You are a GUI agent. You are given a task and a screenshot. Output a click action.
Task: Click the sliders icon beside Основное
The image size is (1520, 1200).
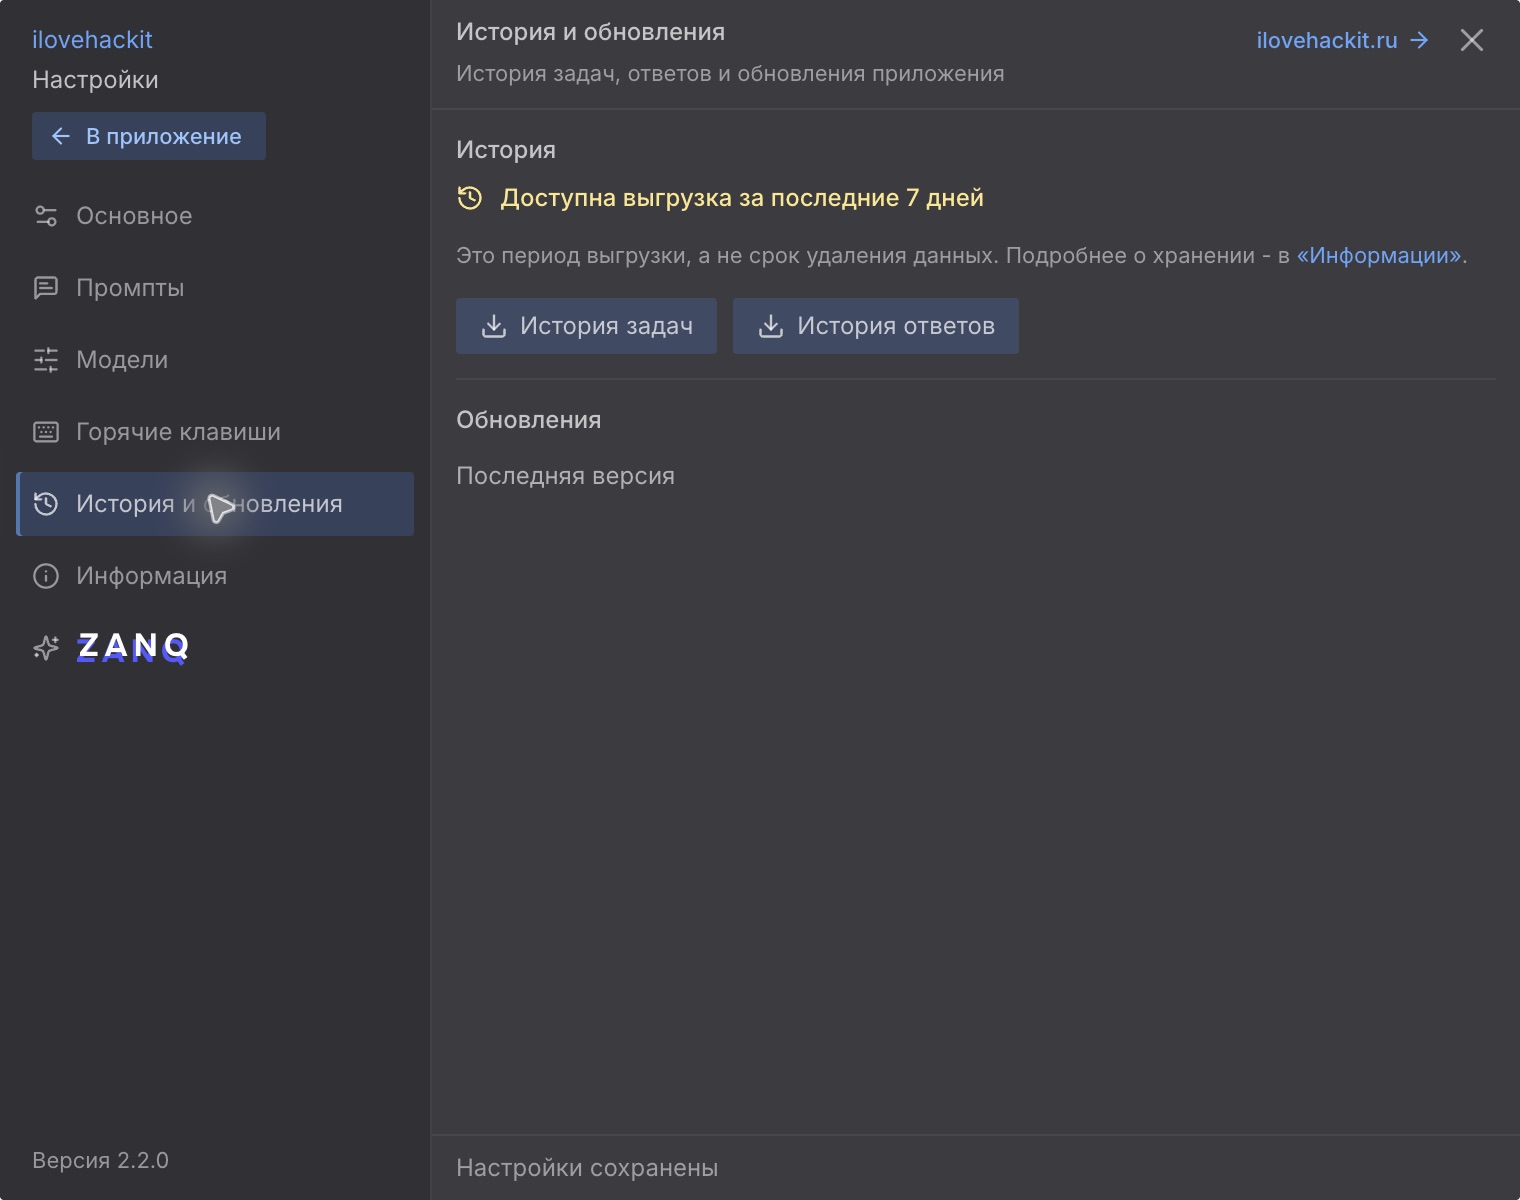click(46, 216)
